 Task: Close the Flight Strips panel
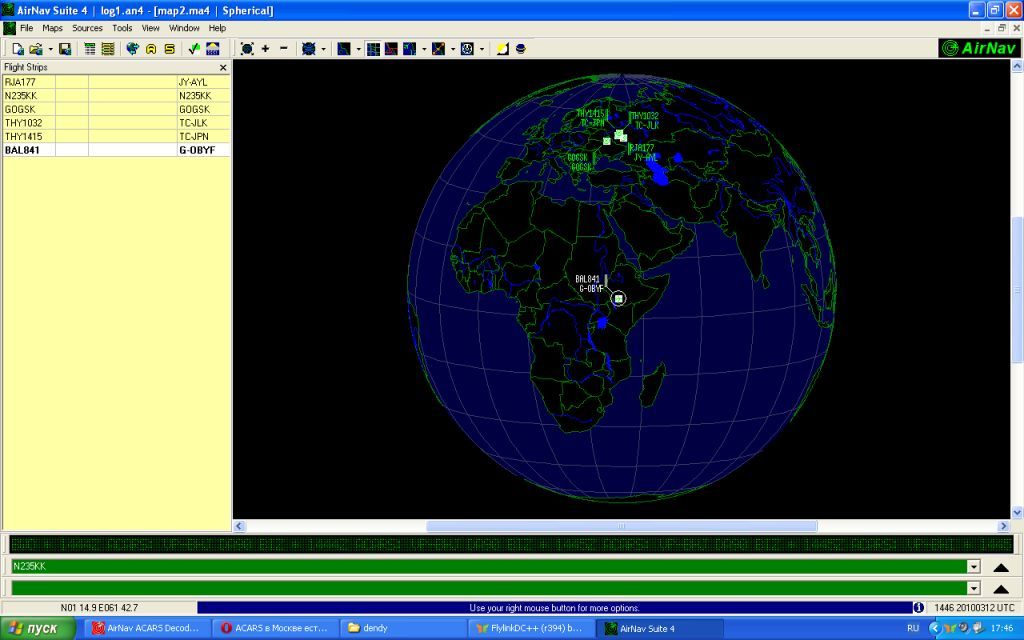coord(223,67)
